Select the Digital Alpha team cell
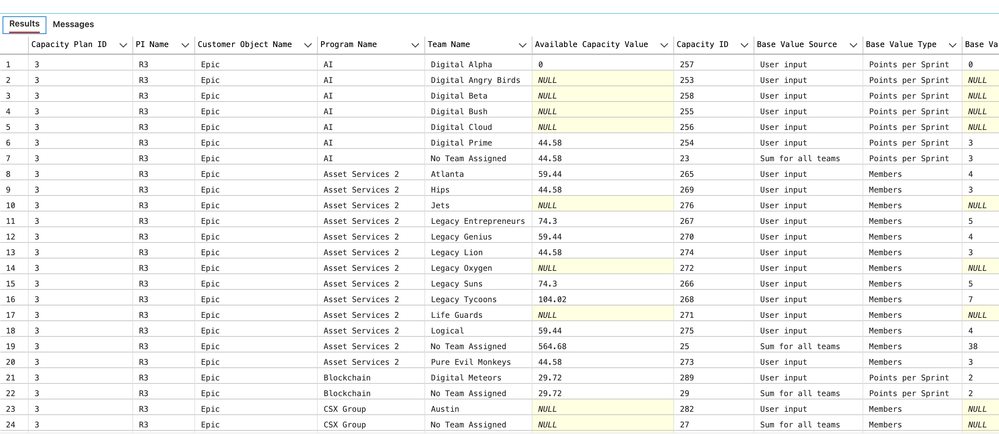 pyautogui.click(x=478, y=64)
